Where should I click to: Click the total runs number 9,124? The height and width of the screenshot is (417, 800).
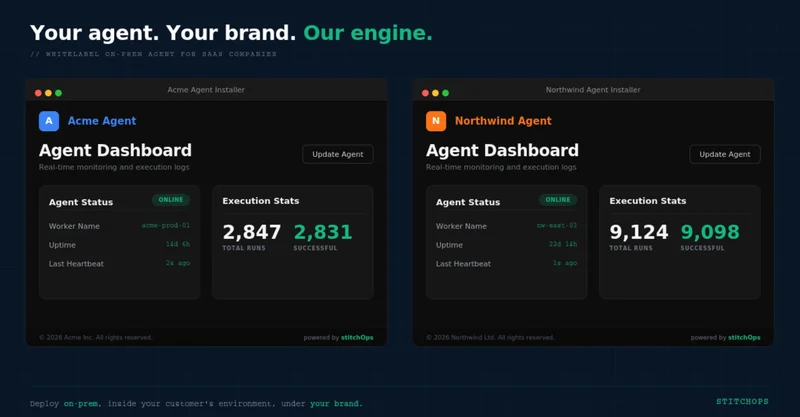pos(639,232)
